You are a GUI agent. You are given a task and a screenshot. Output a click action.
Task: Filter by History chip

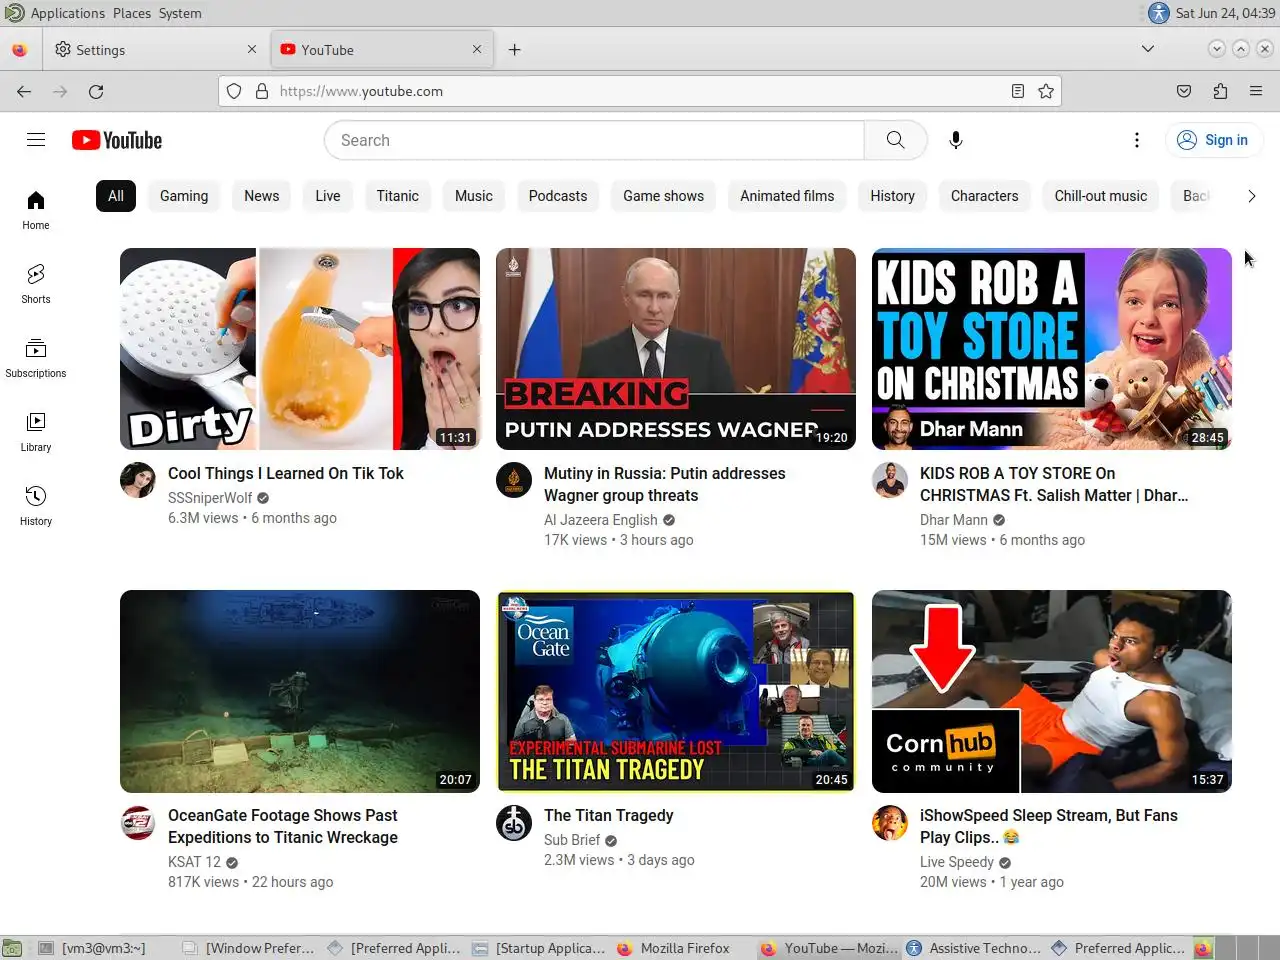[x=893, y=196]
